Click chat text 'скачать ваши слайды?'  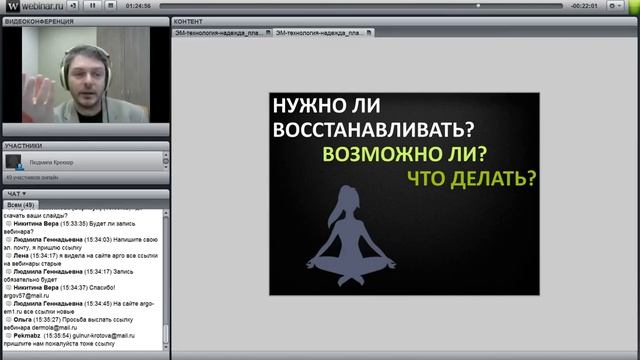[x=36, y=216]
